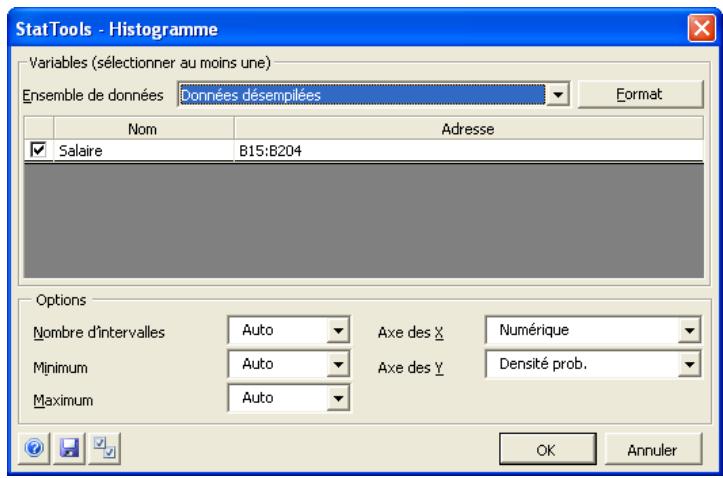Select the B15:B204 address cell

468,150
